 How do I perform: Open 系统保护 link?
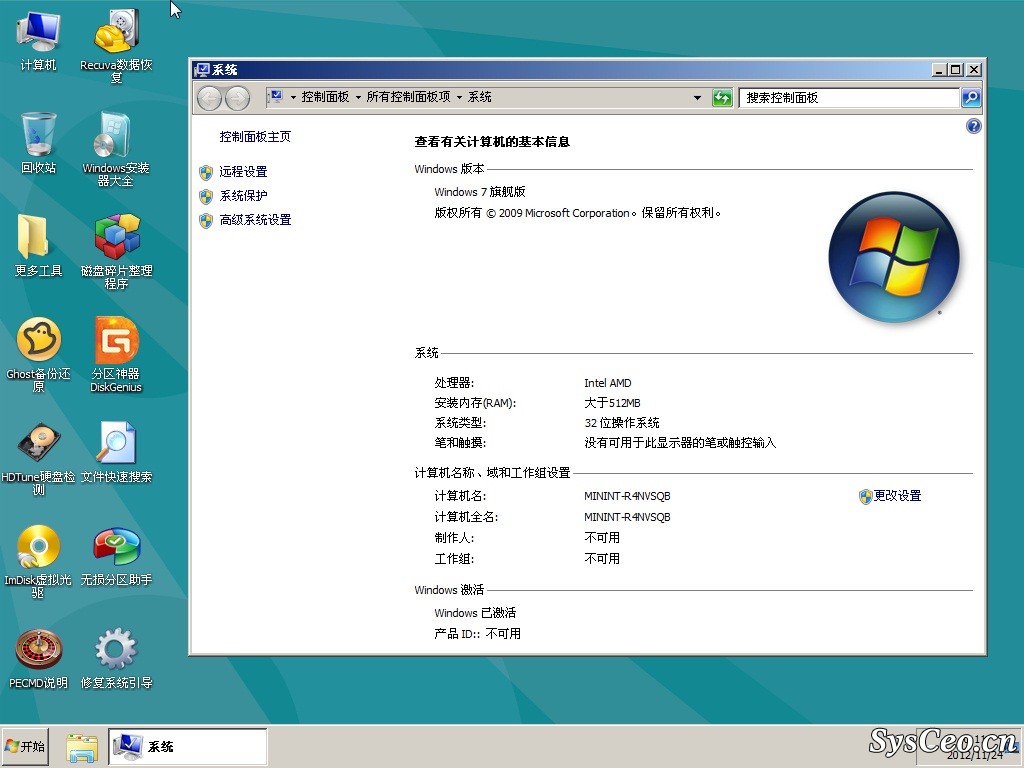point(243,196)
